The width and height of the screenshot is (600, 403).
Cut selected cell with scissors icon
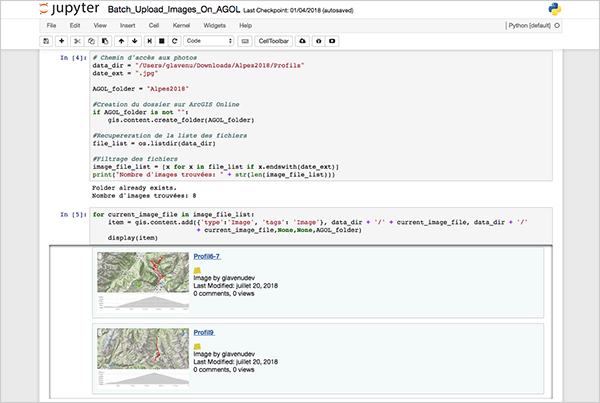(78, 41)
